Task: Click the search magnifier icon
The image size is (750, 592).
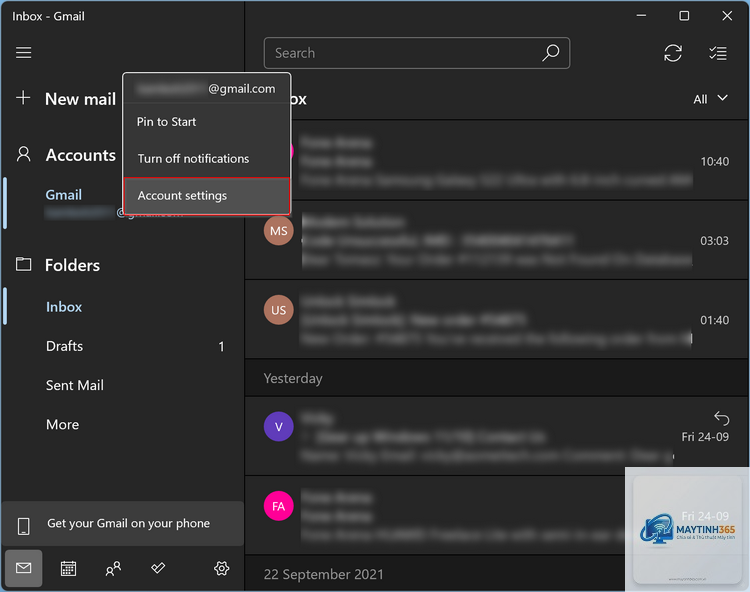Action: 551,53
